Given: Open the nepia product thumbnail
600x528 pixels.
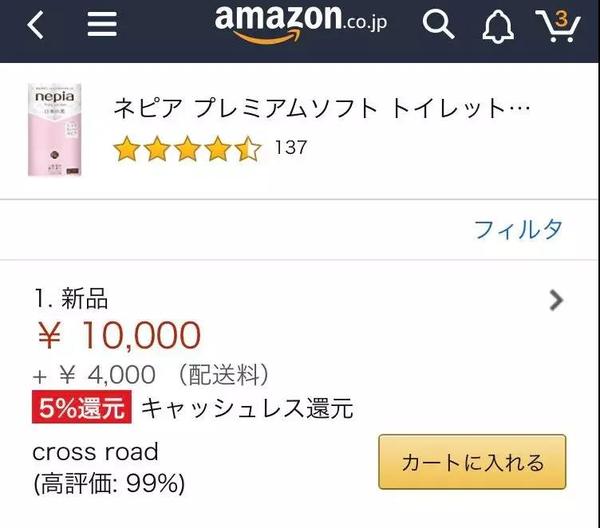Looking at the screenshot, I should [55, 130].
